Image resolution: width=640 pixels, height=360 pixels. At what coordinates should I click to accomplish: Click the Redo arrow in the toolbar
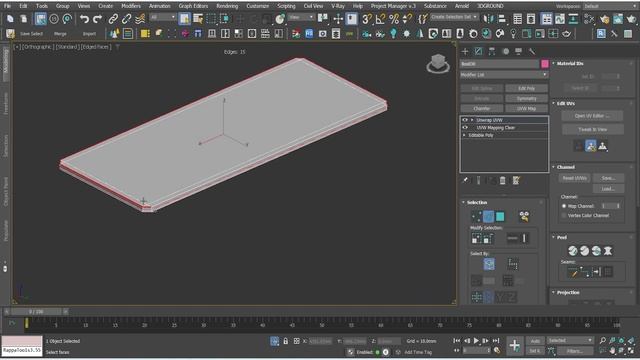pyautogui.click(x=98, y=19)
